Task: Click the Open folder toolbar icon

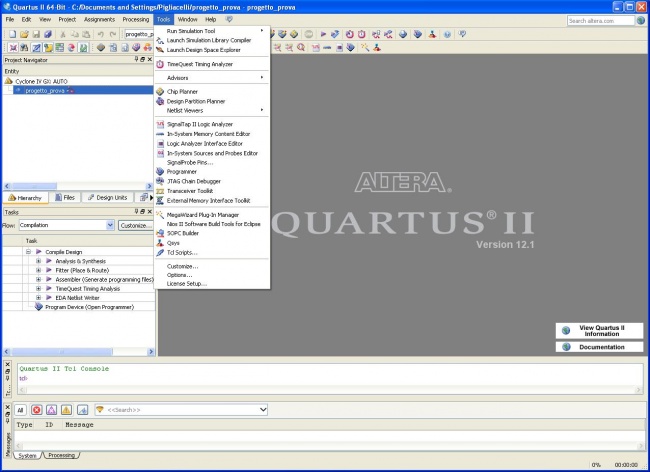Action: 24,34
